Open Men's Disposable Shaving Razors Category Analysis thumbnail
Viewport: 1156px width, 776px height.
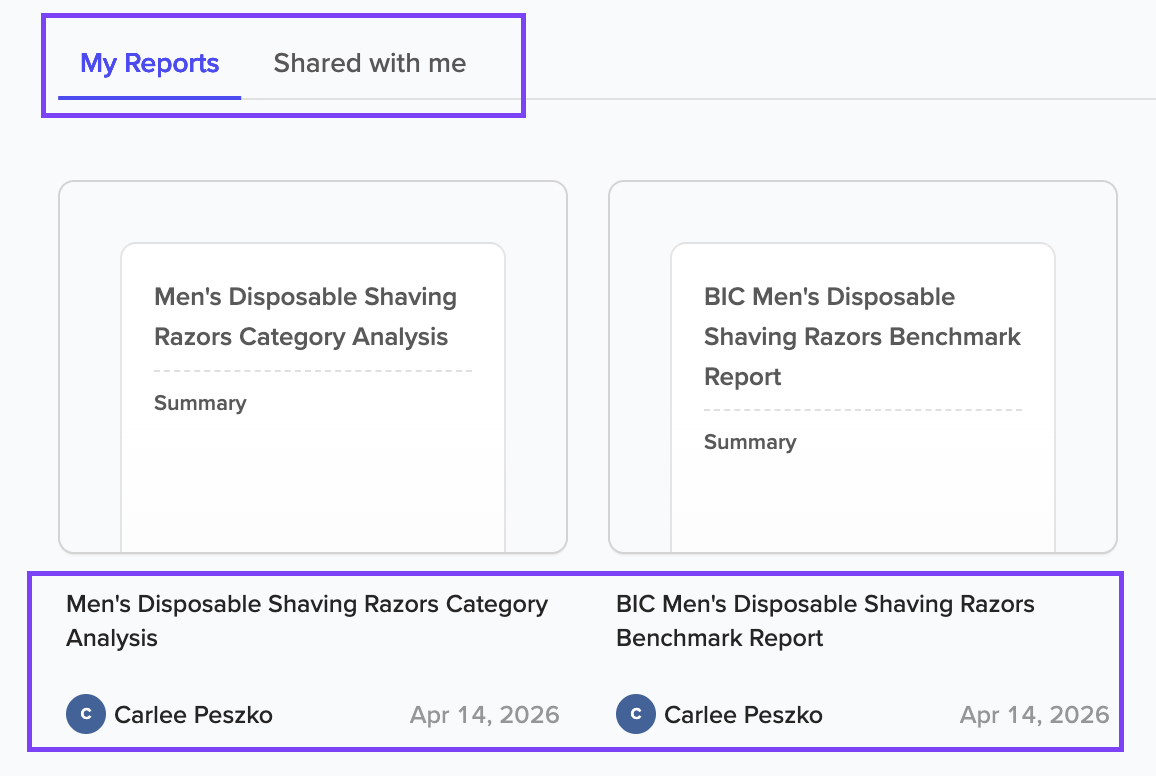click(313, 367)
